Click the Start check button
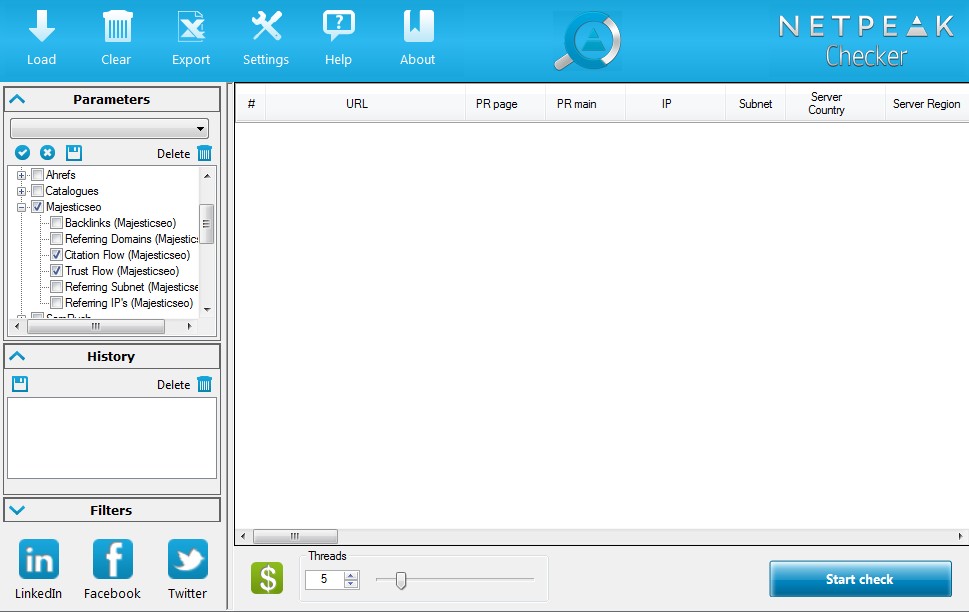The width and height of the screenshot is (969, 612). 860,579
